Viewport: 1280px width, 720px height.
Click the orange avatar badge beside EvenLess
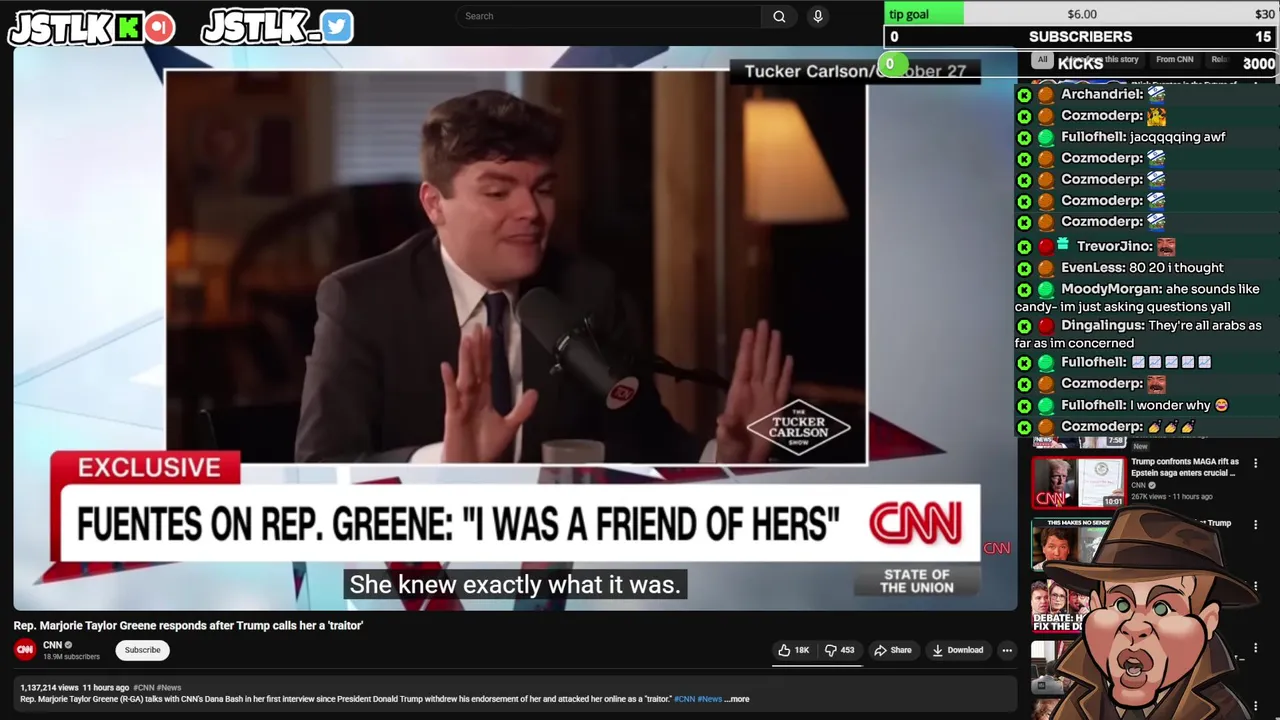[1045, 268]
